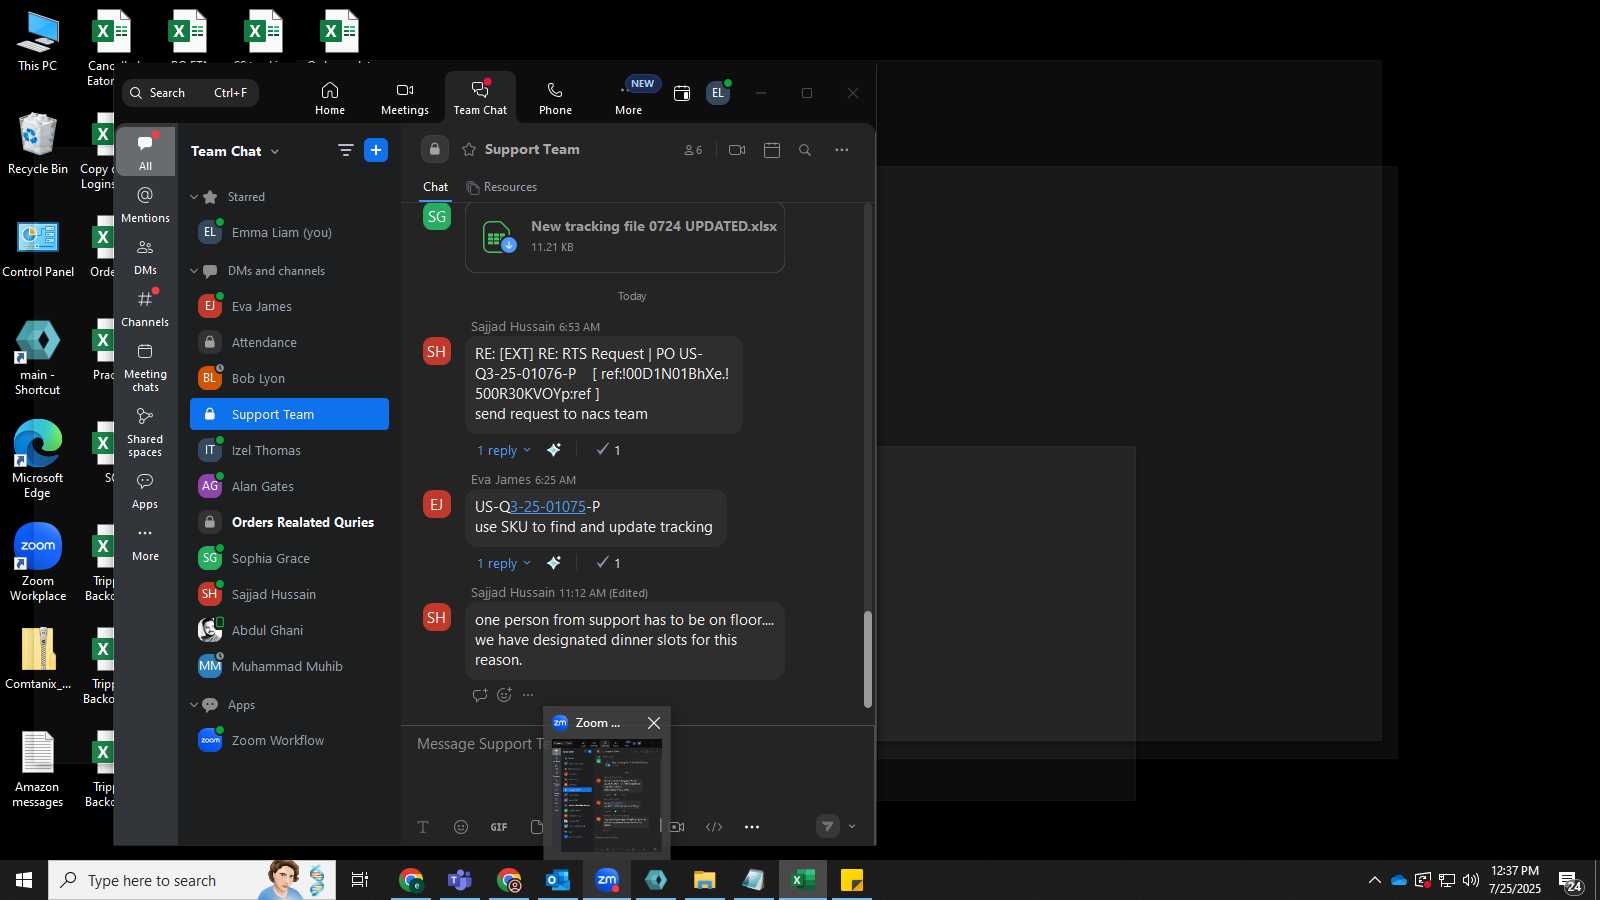Image resolution: width=1600 pixels, height=900 pixels.
Task: Star the Support Team channel
Action: (468, 149)
